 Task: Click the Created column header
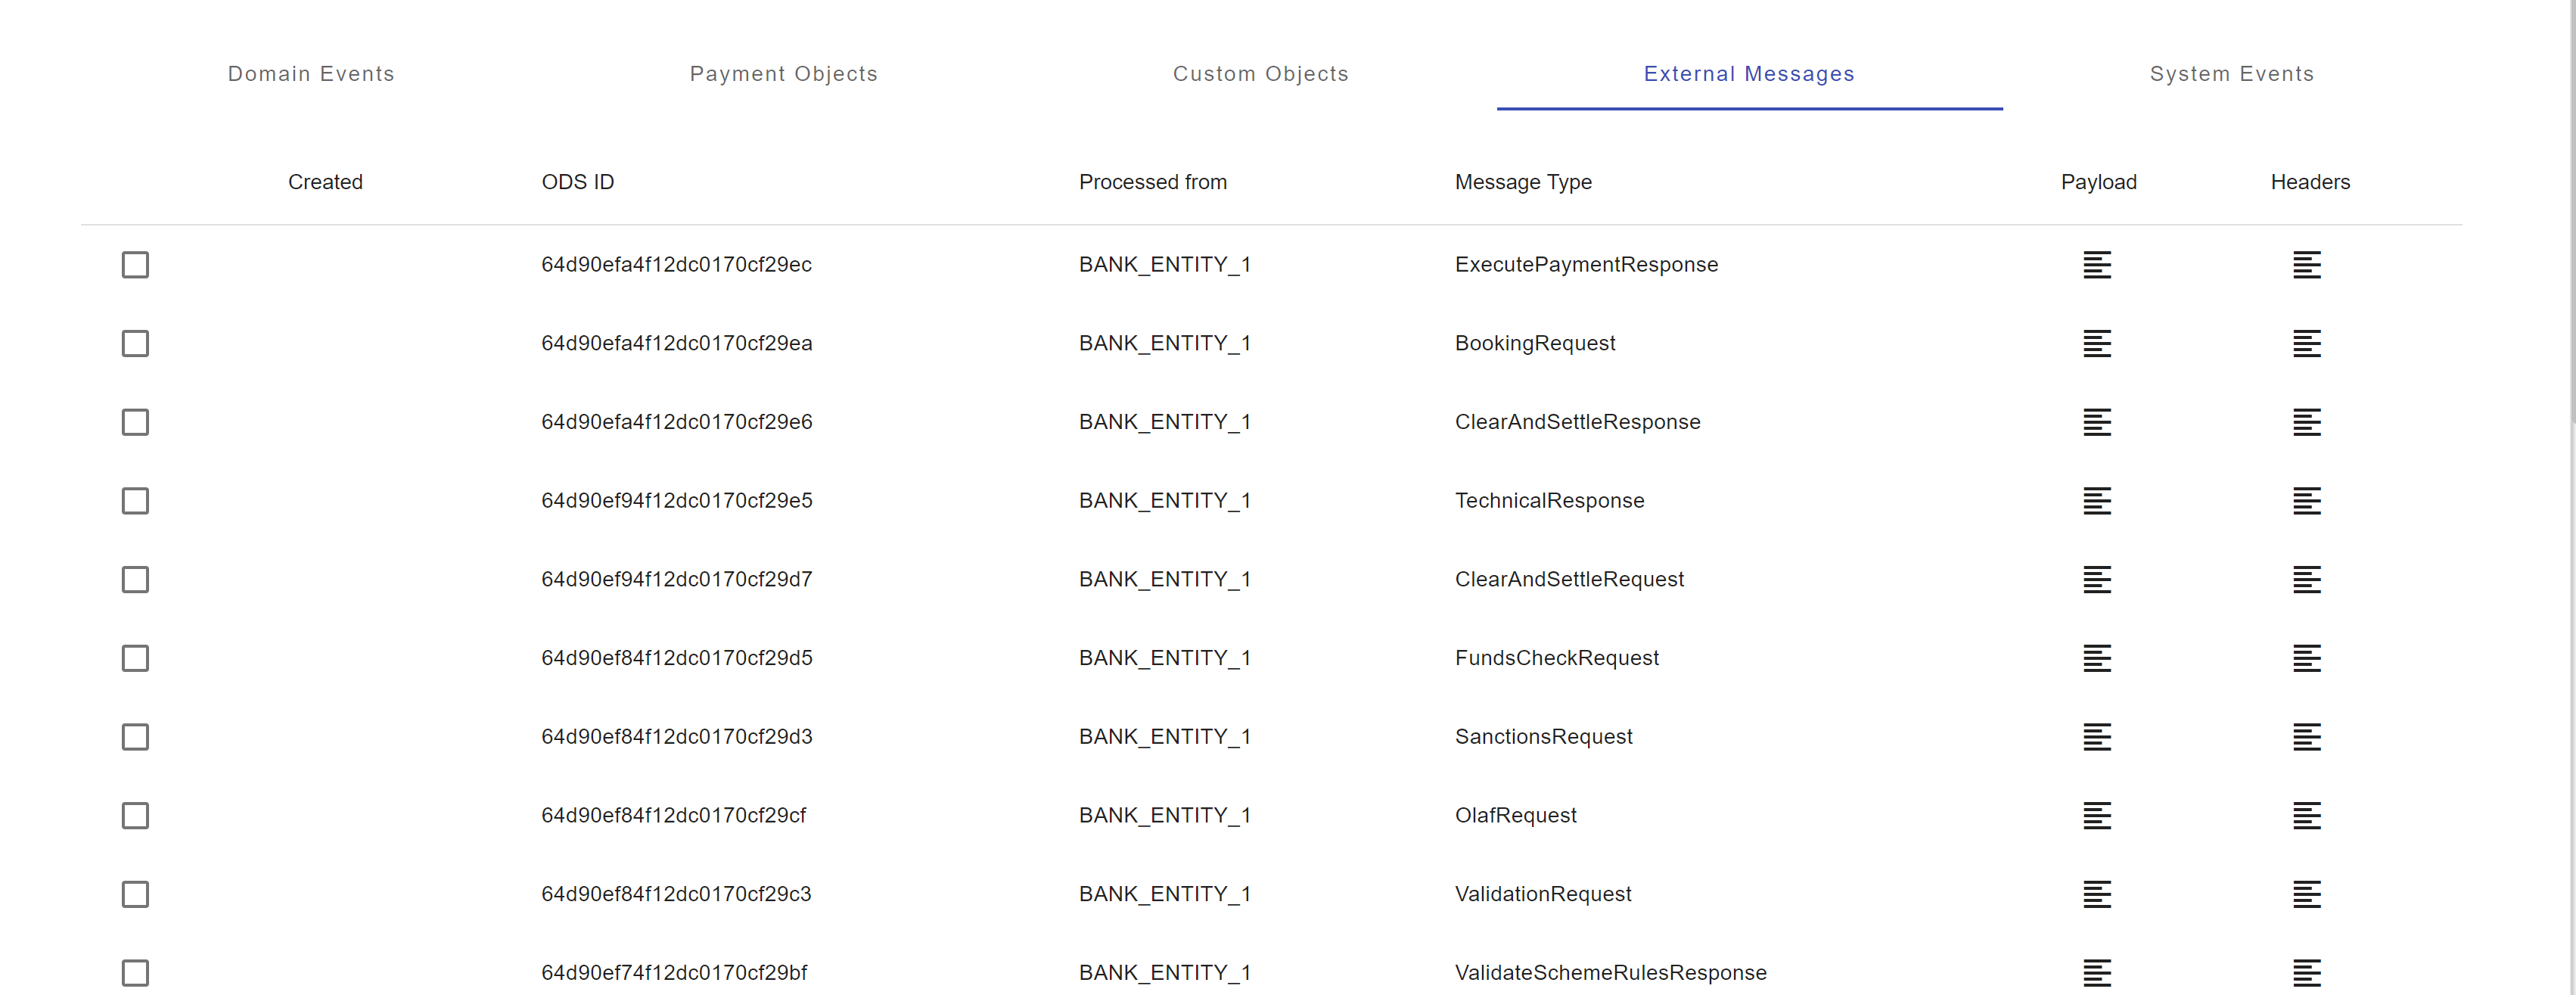(x=325, y=182)
